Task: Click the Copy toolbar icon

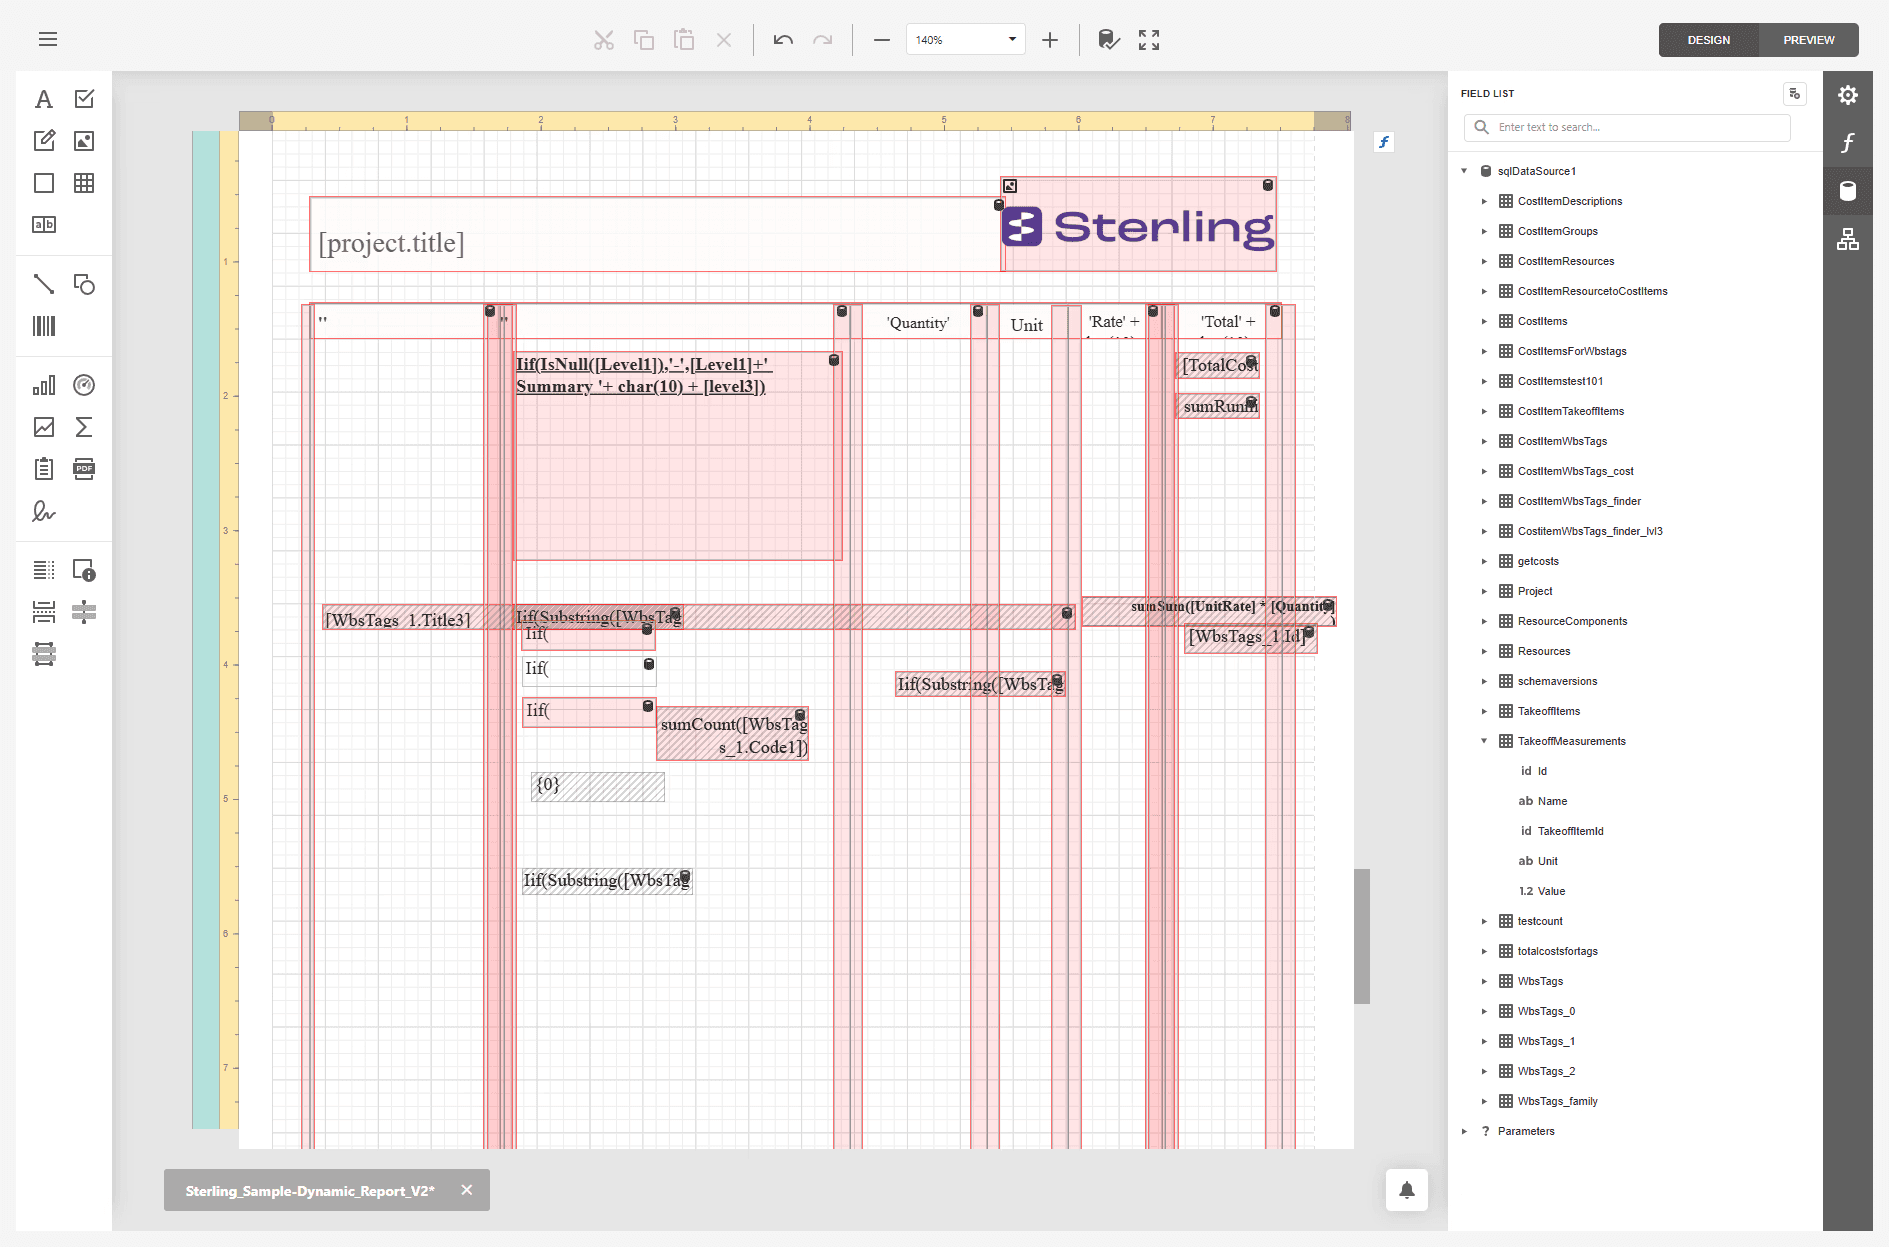Action: pyautogui.click(x=644, y=40)
